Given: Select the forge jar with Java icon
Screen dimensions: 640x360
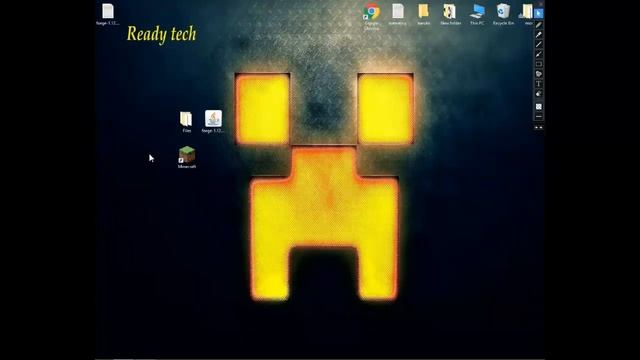Looking at the screenshot, I should coord(213,121).
